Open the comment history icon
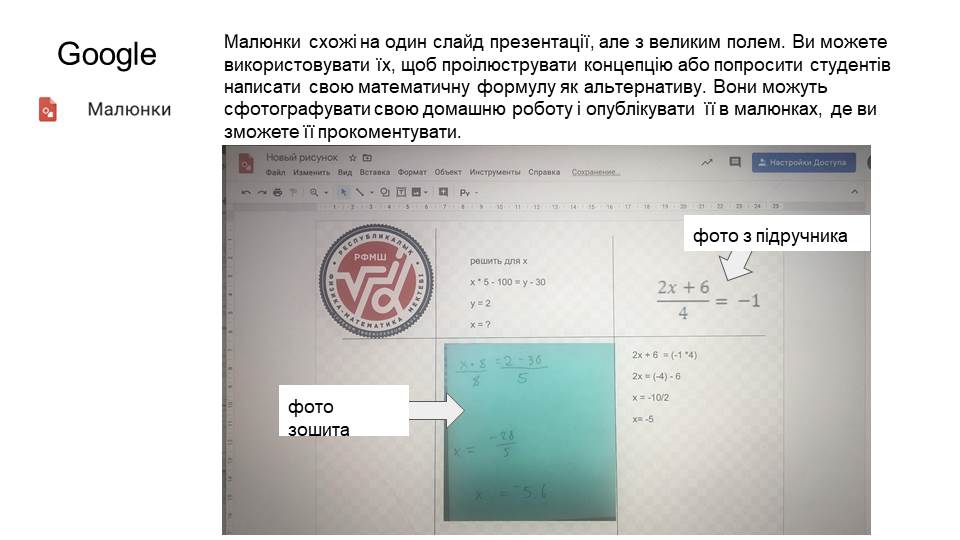This screenshot has width=960, height=540. point(735,162)
